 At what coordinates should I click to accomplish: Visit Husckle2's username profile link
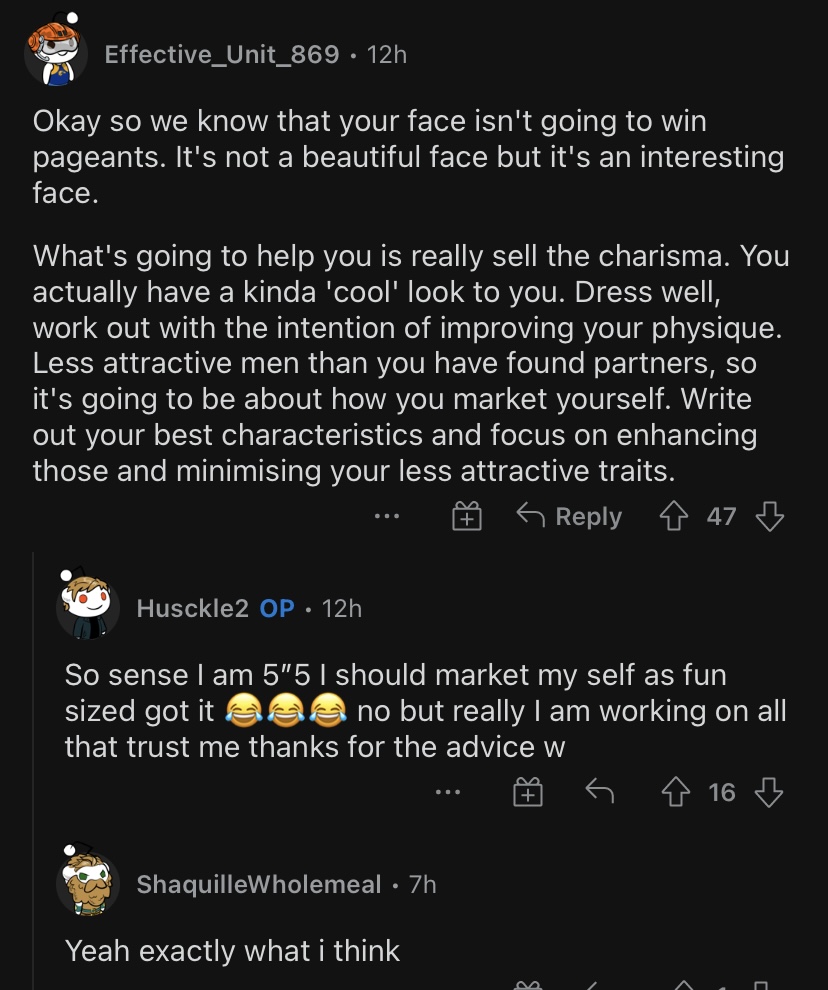(x=193, y=608)
